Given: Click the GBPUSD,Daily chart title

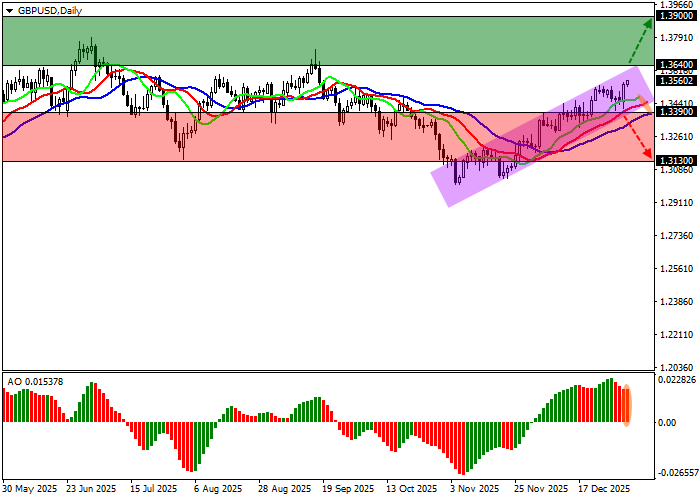Looking at the screenshot, I should 50,11.
